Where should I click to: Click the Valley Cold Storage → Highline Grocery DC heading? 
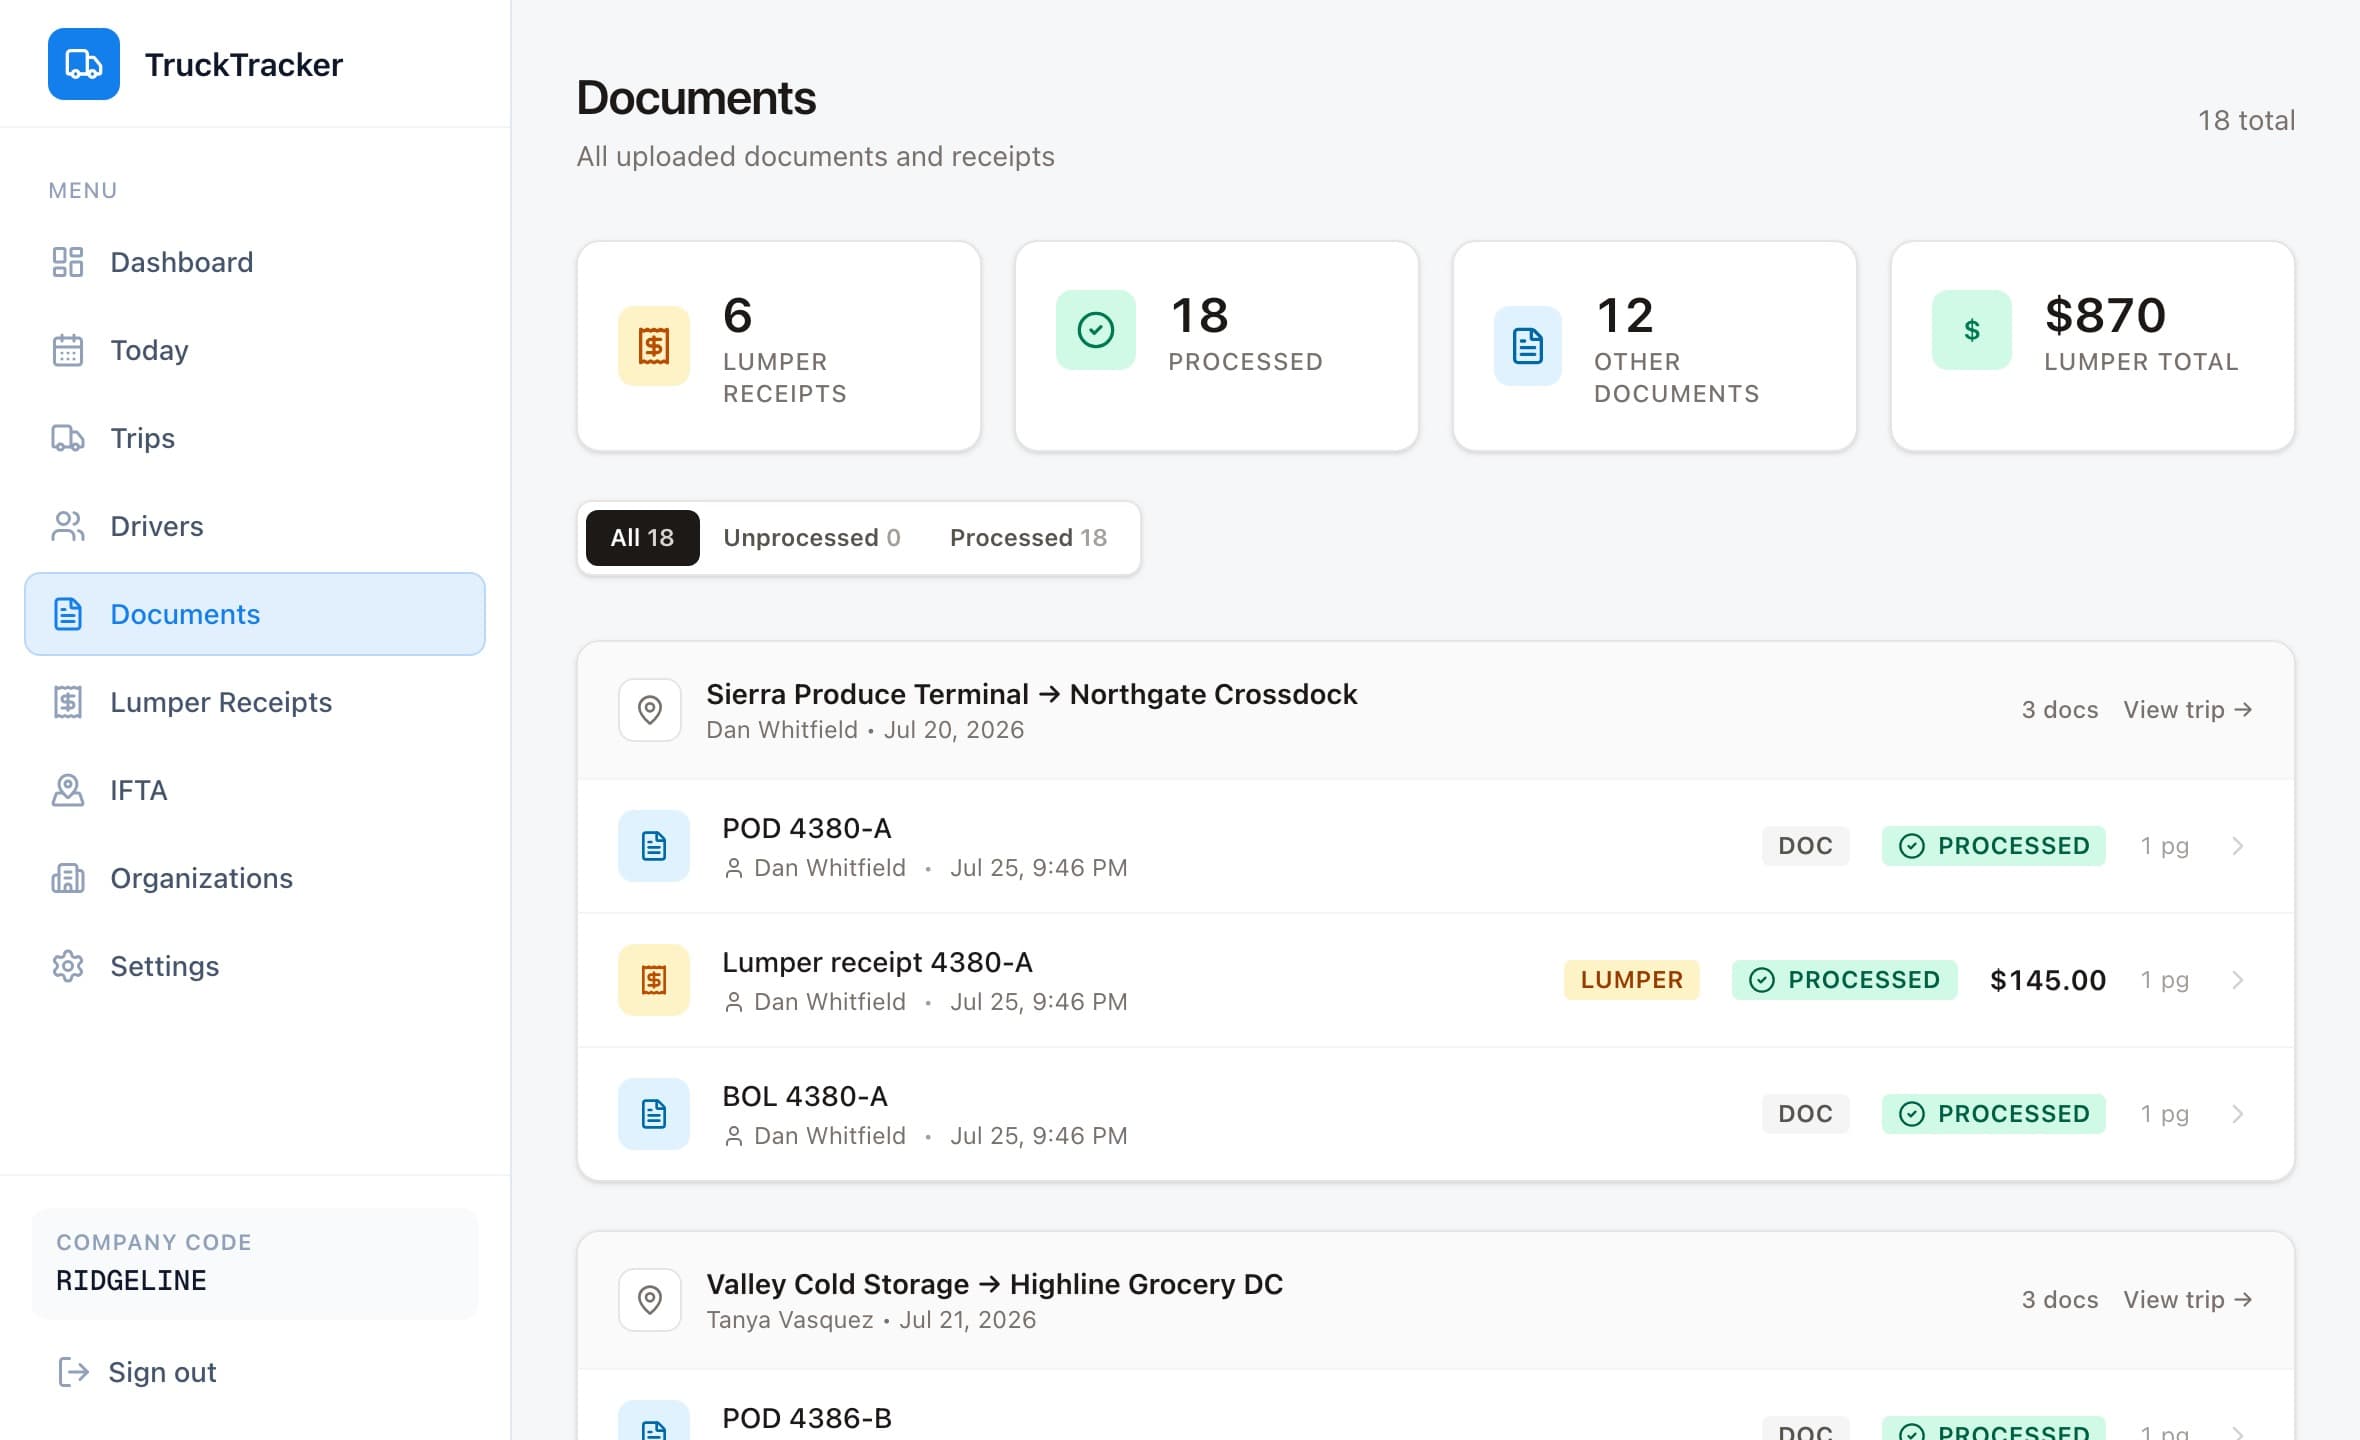pos(995,1284)
